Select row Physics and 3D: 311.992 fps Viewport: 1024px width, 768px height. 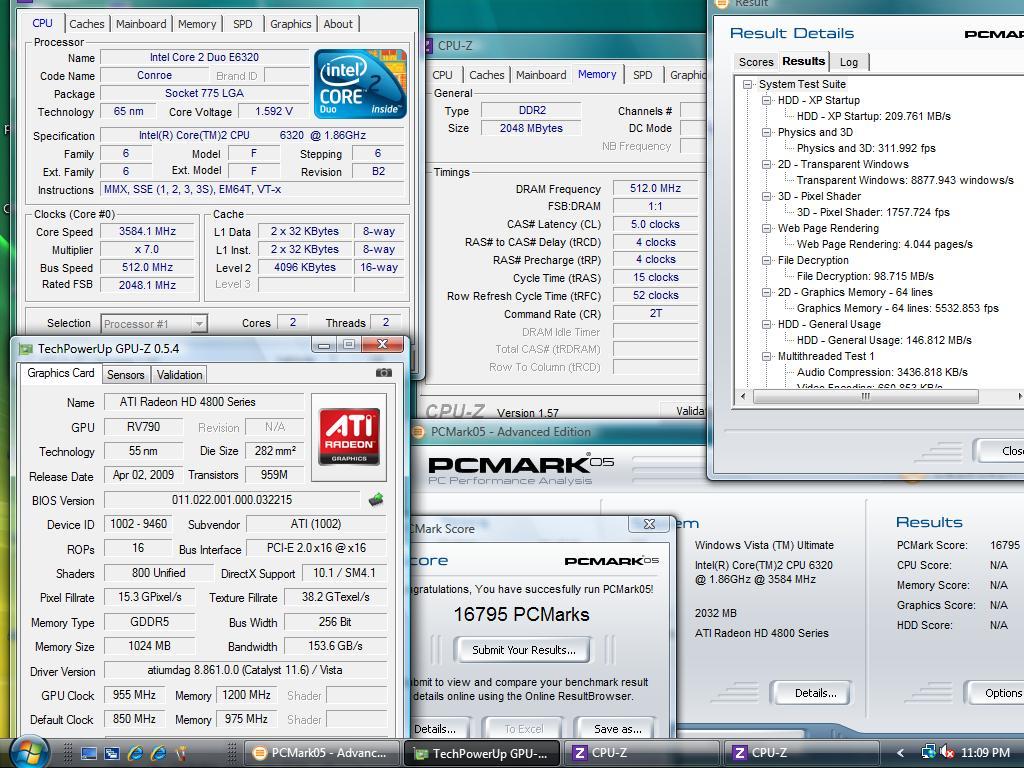pos(866,148)
